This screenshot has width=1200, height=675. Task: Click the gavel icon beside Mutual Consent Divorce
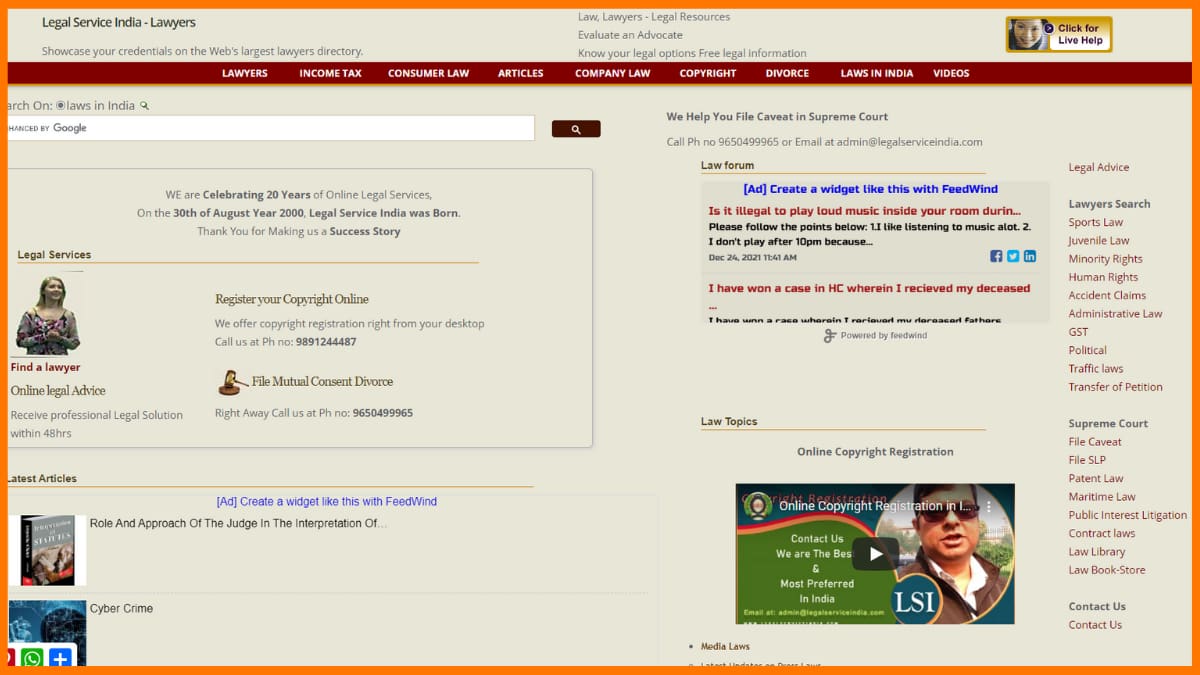click(x=232, y=382)
